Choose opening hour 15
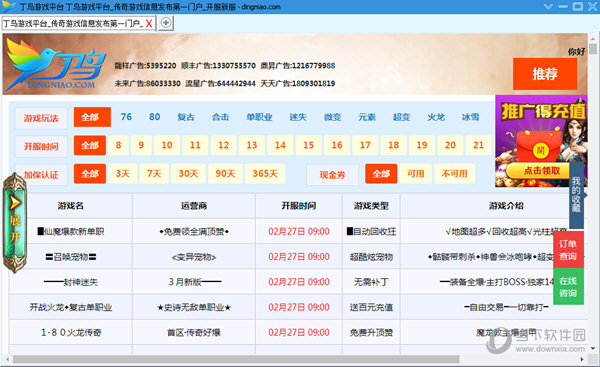600x367 pixels. 308,145
